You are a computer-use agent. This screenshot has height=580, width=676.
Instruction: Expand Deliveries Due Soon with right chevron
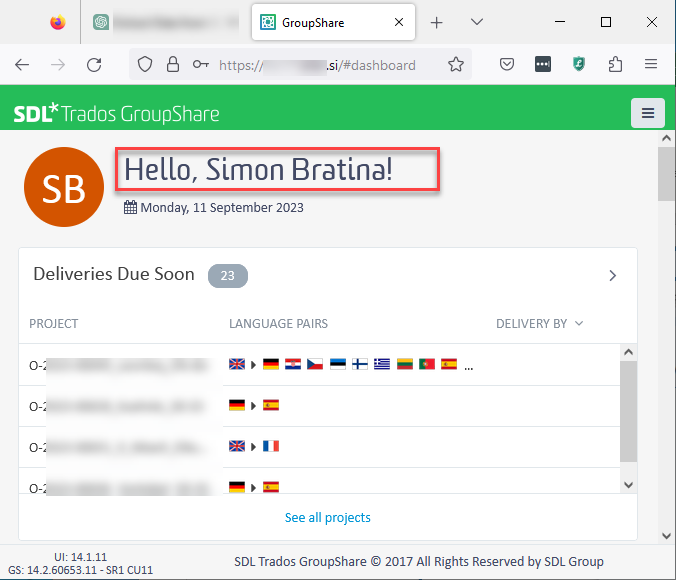tap(613, 276)
